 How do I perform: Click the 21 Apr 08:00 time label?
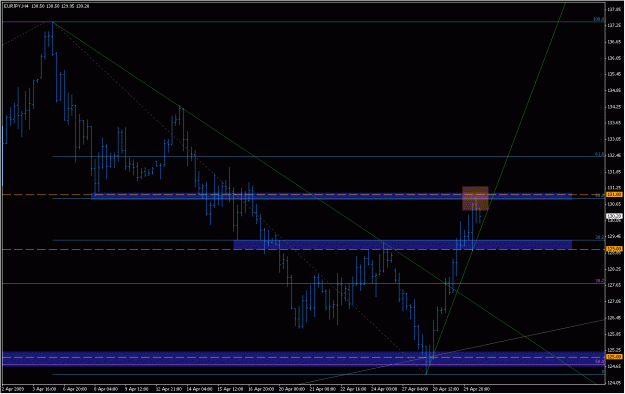click(x=323, y=389)
